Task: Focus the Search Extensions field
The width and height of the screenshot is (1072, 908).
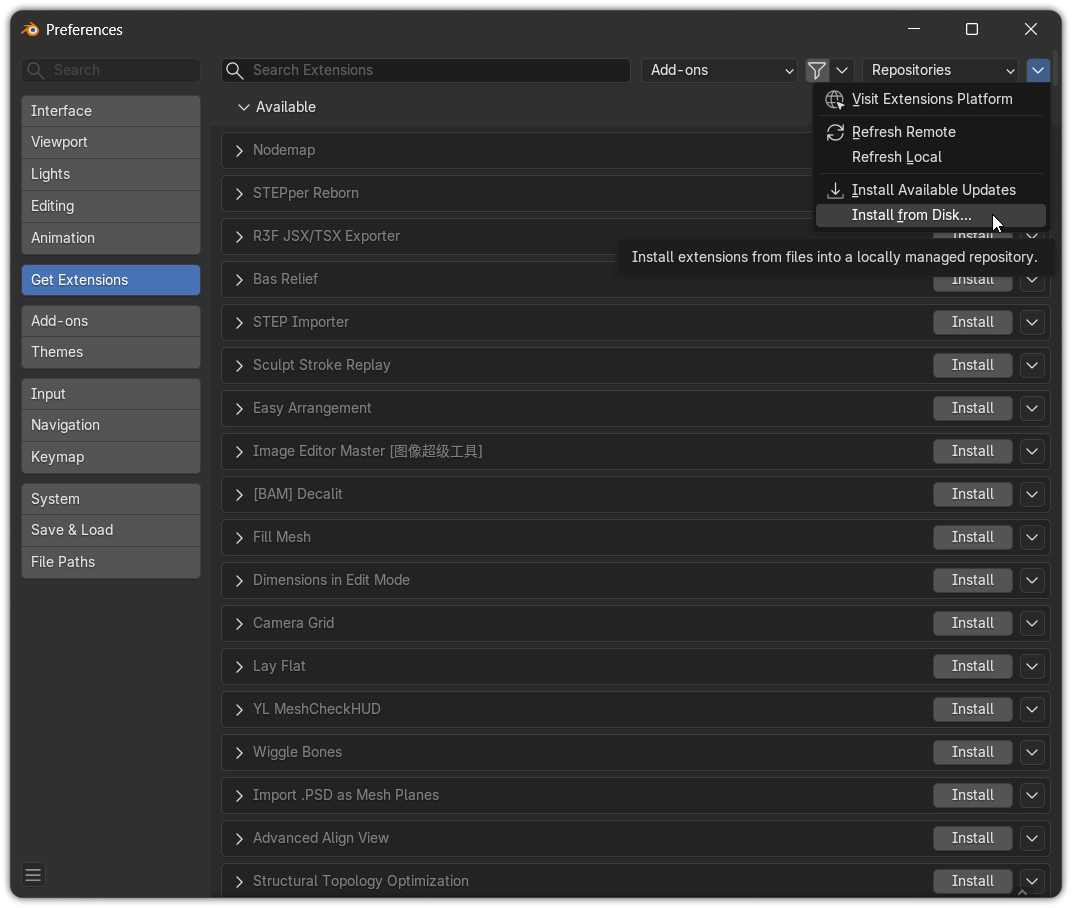Action: pyautogui.click(x=425, y=70)
